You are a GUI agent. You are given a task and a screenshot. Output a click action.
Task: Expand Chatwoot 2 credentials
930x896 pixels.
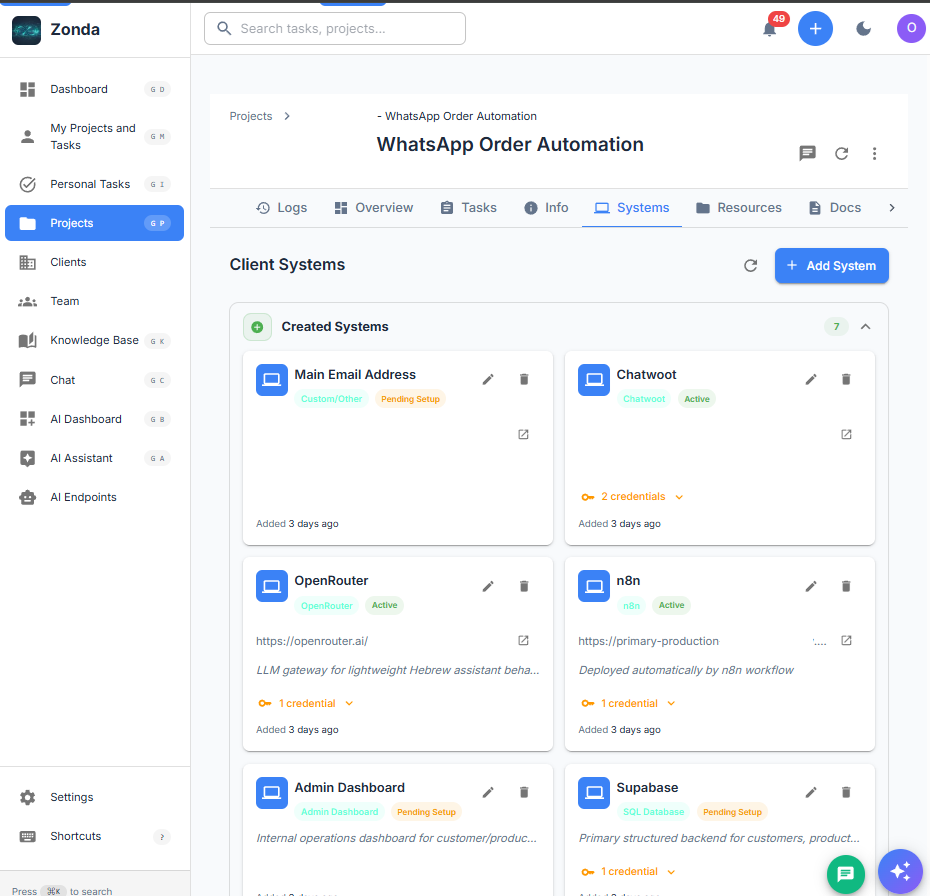pyautogui.click(x=632, y=497)
